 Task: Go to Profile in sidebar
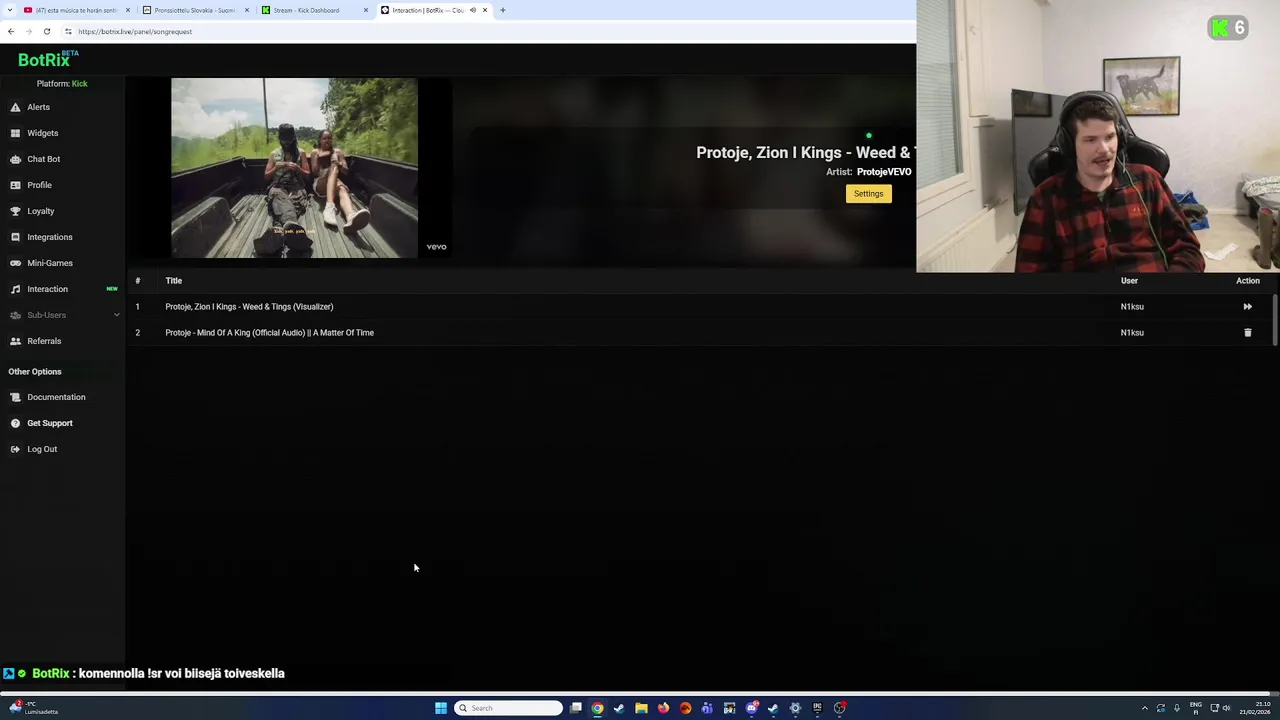(39, 185)
